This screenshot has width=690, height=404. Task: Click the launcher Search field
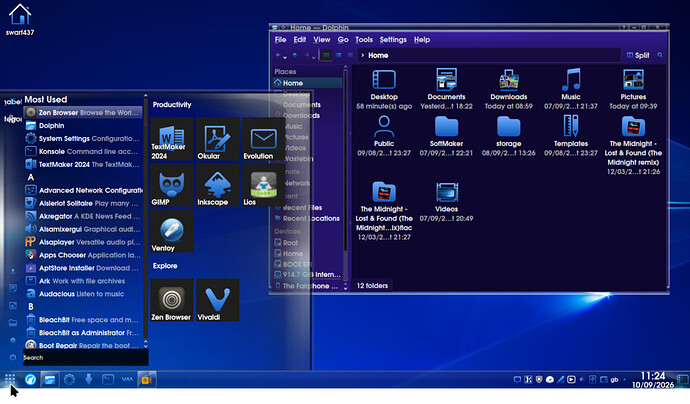click(x=85, y=358)
